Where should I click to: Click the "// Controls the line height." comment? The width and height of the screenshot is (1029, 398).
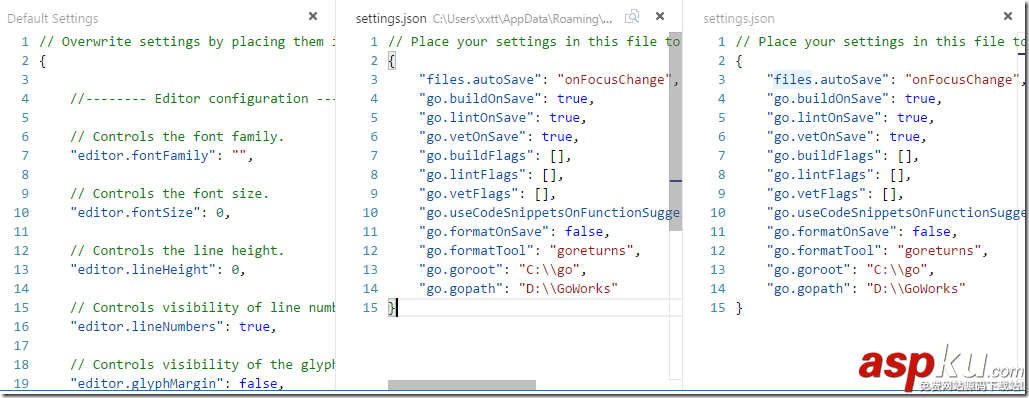point(177,252)
